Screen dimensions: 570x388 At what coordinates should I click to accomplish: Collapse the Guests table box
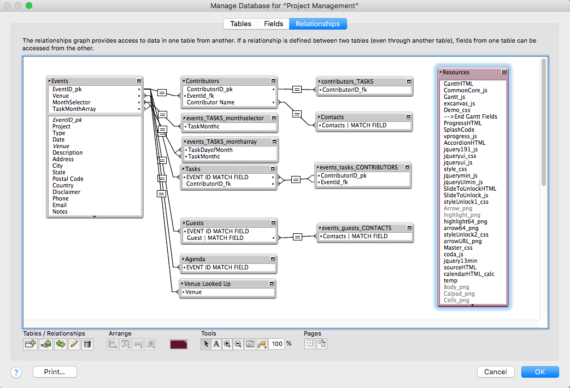click(273, 223)
